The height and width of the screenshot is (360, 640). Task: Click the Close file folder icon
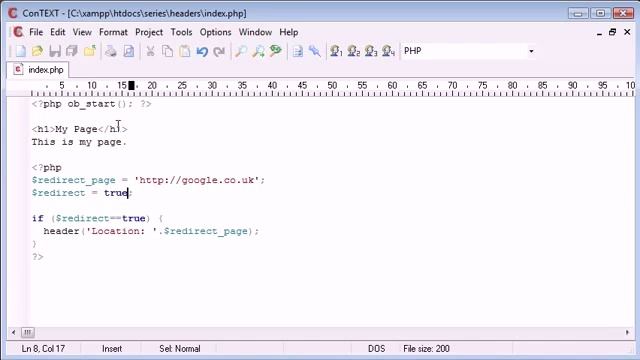(x=89, y=51)
